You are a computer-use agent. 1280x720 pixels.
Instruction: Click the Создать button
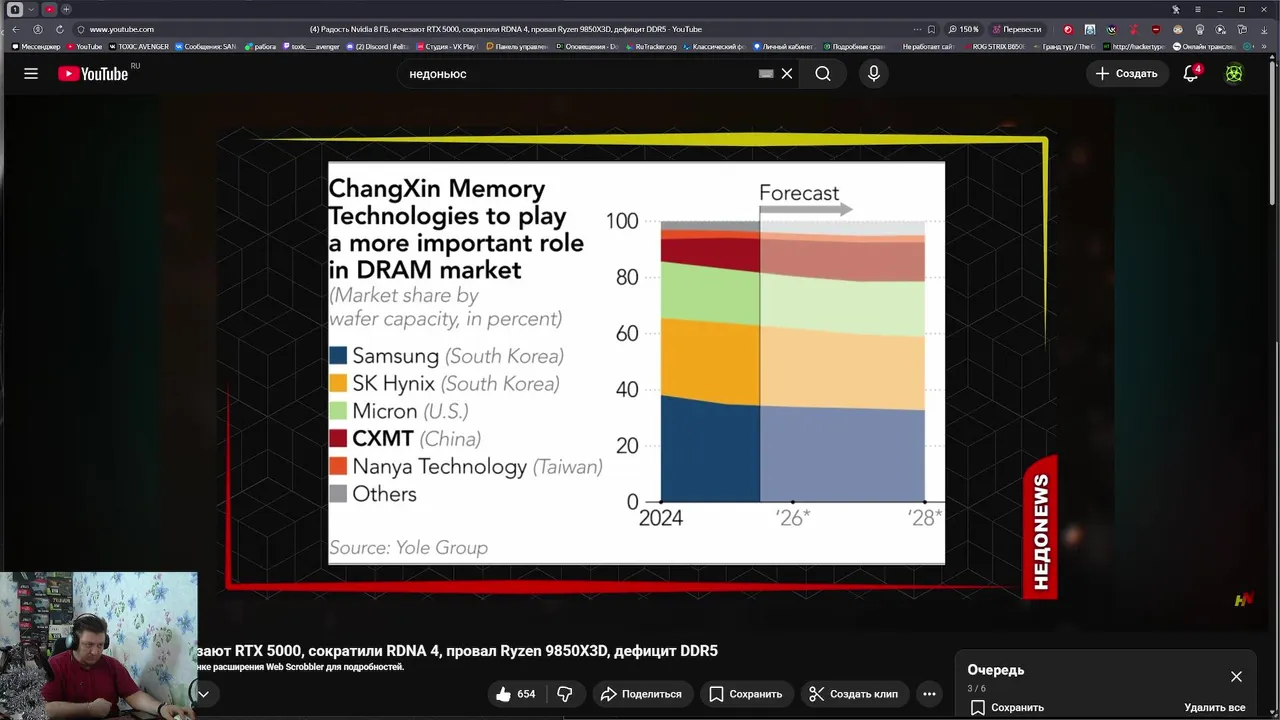(x=1126, y=73)
